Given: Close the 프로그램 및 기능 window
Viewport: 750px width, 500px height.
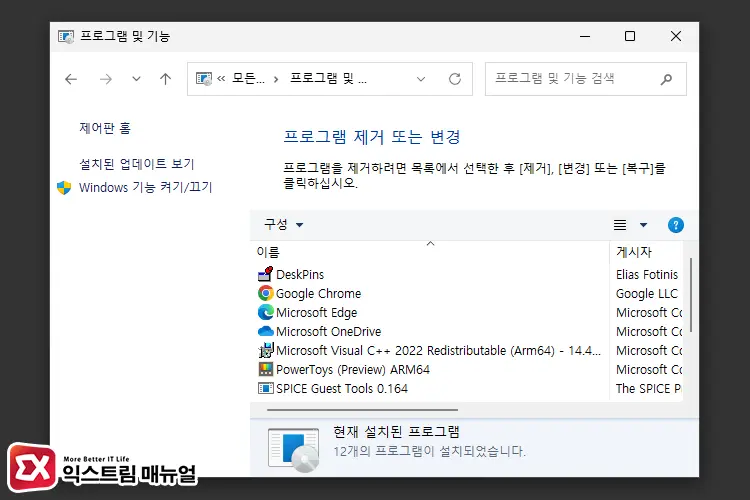Looking at the screenshot, I should [x=676, y=36].
